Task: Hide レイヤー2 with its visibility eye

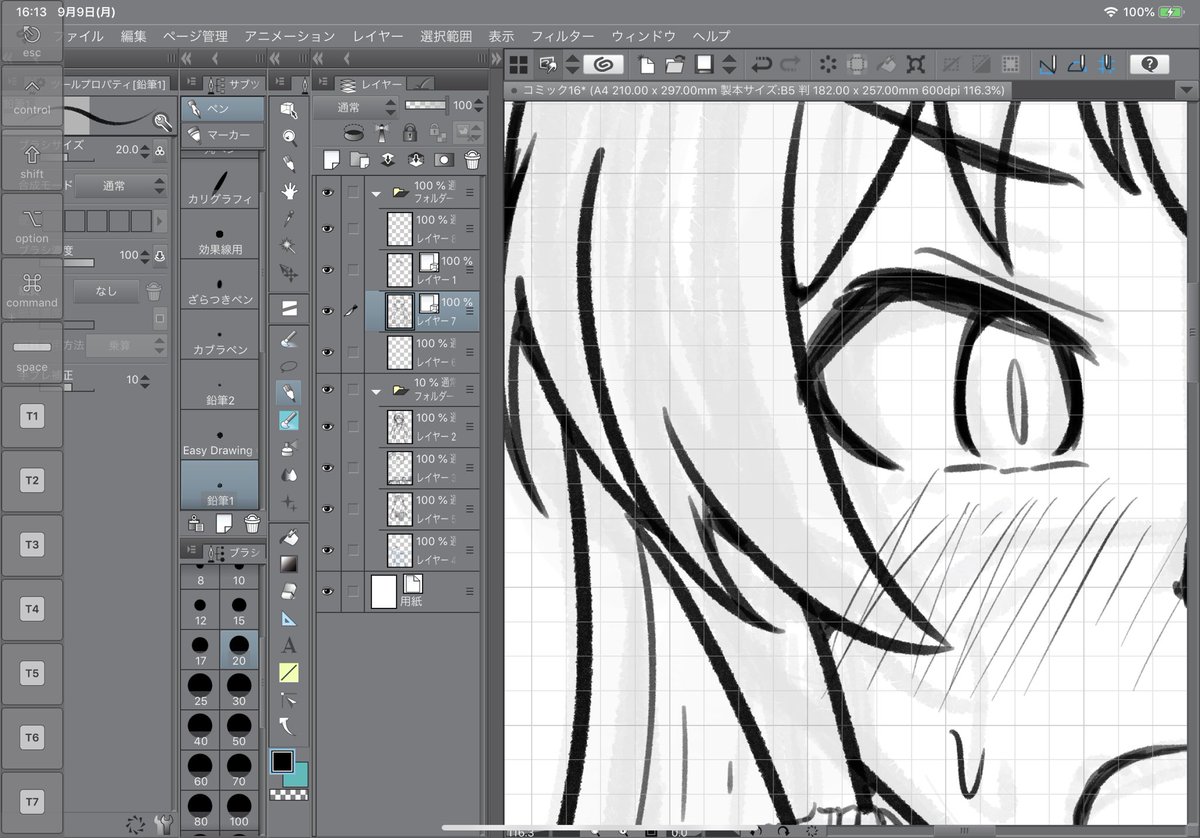Action: [x=327, y=429]
